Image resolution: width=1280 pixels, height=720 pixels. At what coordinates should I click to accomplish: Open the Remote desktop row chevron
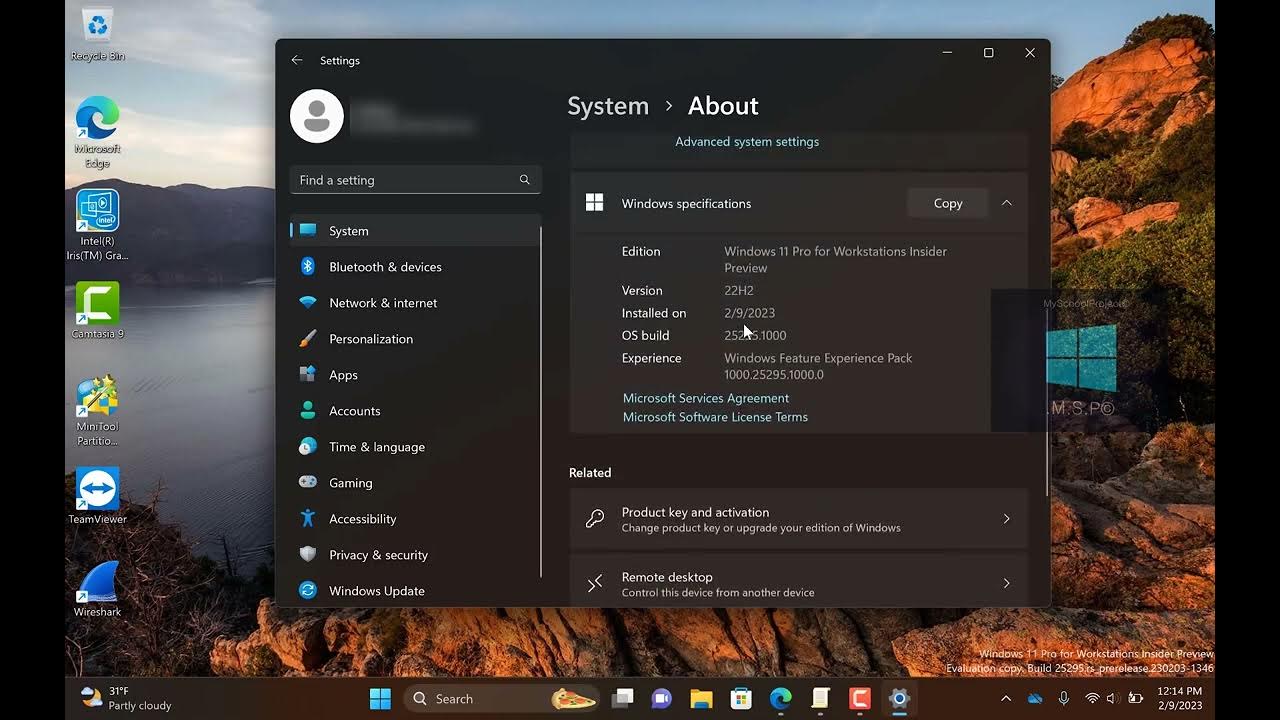click(x=1006, y=584)
